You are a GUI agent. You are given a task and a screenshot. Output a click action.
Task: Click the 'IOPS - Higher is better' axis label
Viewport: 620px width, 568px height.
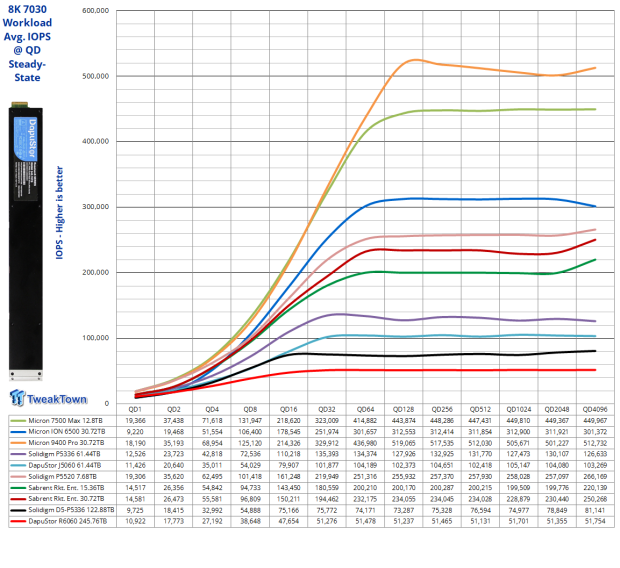pos(59,213)
